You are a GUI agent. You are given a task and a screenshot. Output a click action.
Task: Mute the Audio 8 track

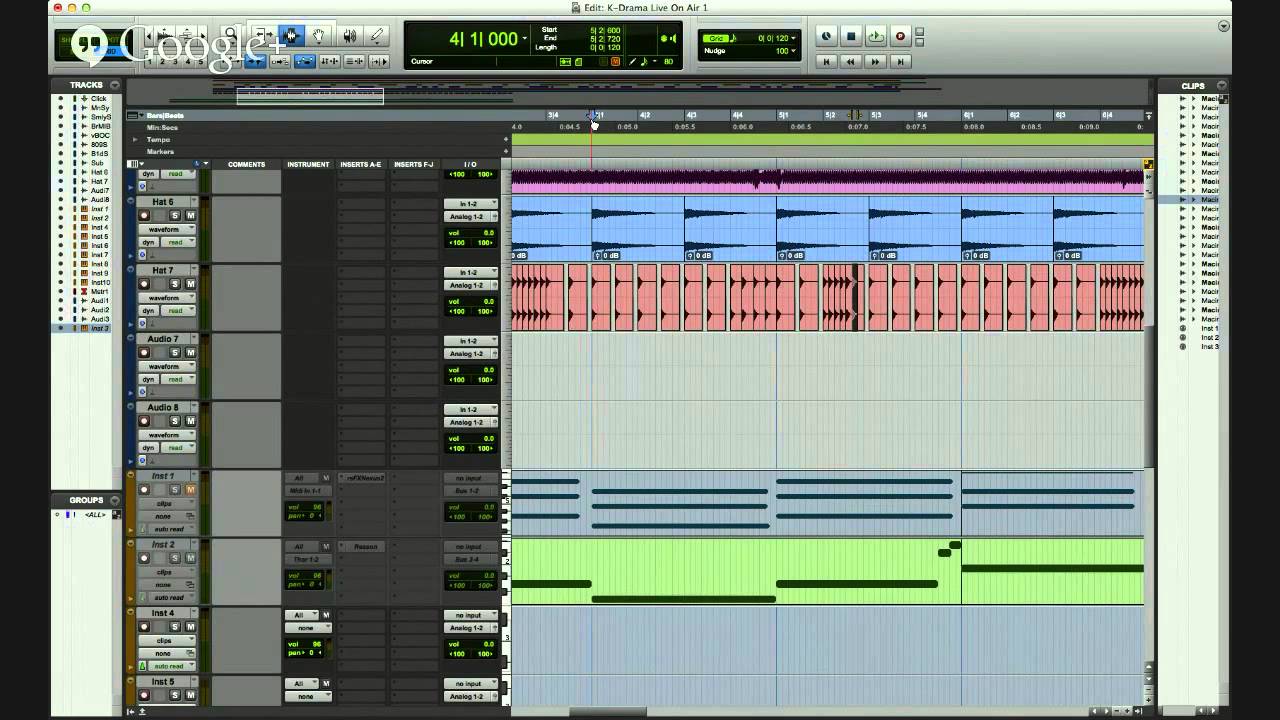tap(190, 421)
